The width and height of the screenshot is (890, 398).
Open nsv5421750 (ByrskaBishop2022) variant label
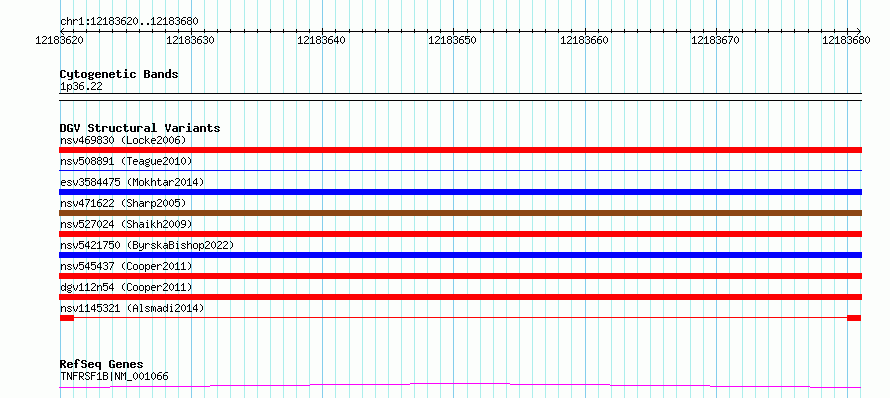tap(147, 245)
